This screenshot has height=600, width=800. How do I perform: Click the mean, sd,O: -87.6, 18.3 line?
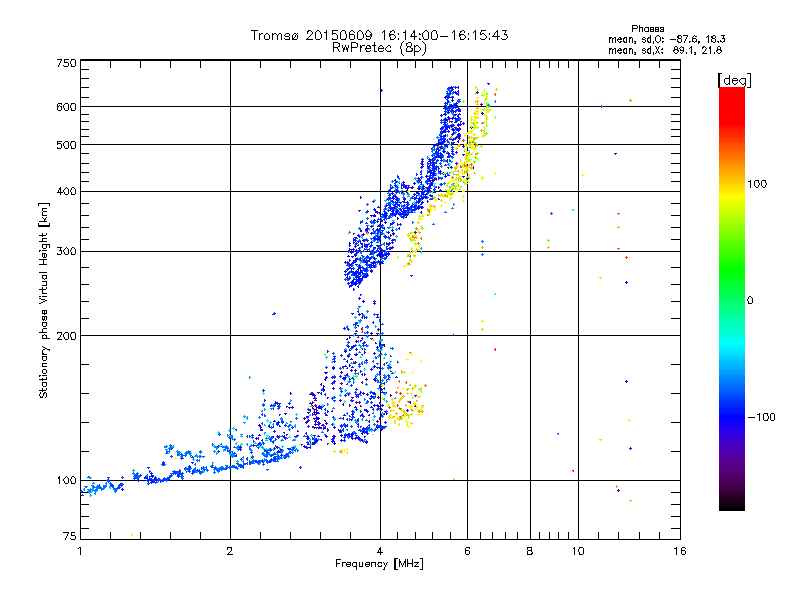point(666,39)
